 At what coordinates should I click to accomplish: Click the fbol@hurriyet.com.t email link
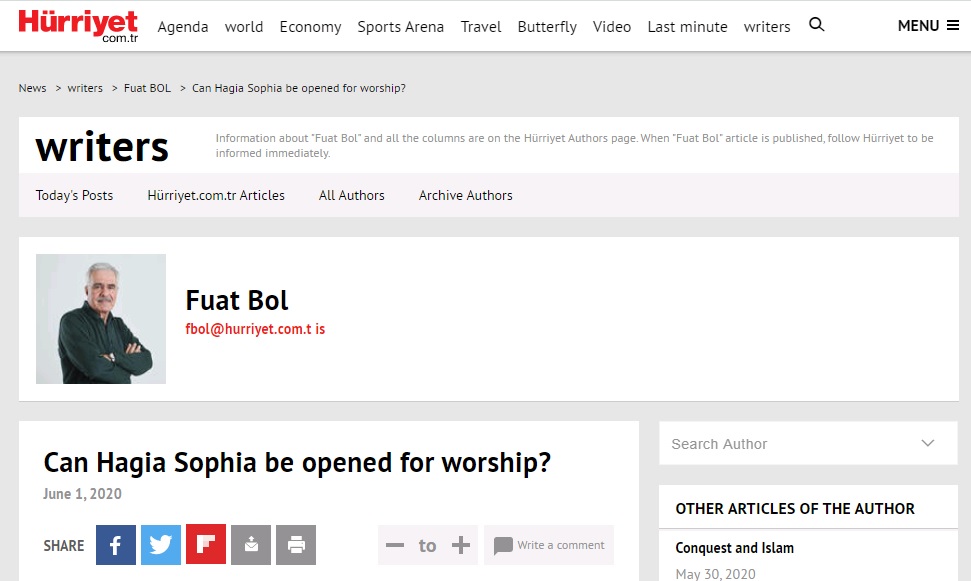255,329
